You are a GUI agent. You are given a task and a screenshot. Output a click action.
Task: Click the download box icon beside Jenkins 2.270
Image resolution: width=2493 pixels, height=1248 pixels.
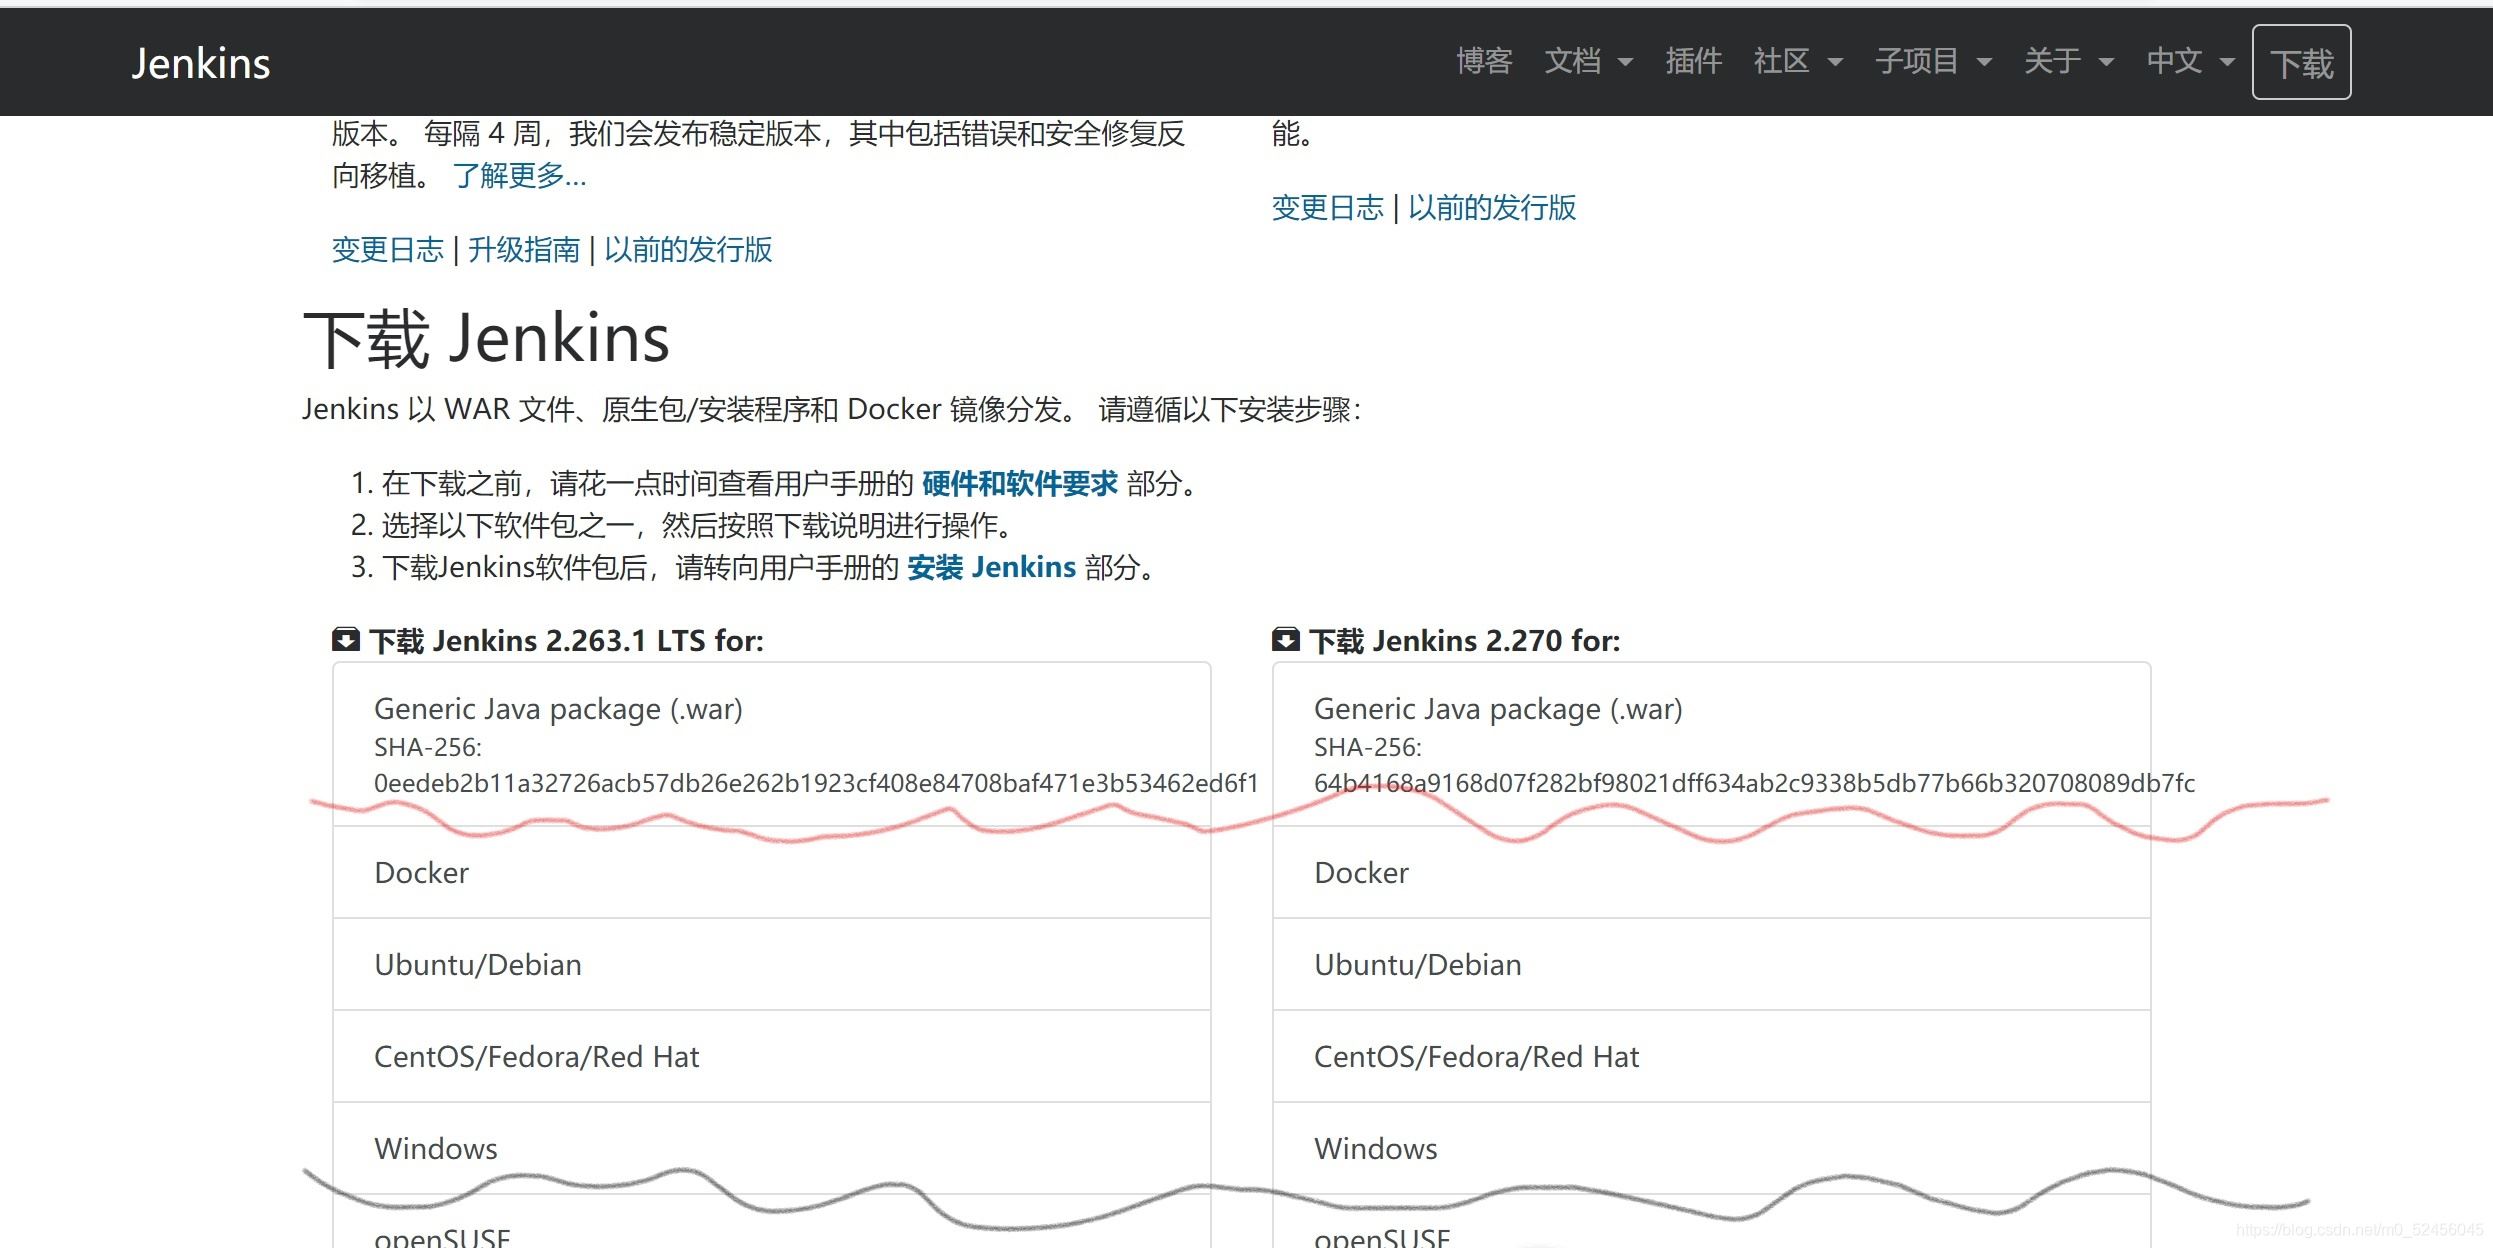pos(1285,640)
